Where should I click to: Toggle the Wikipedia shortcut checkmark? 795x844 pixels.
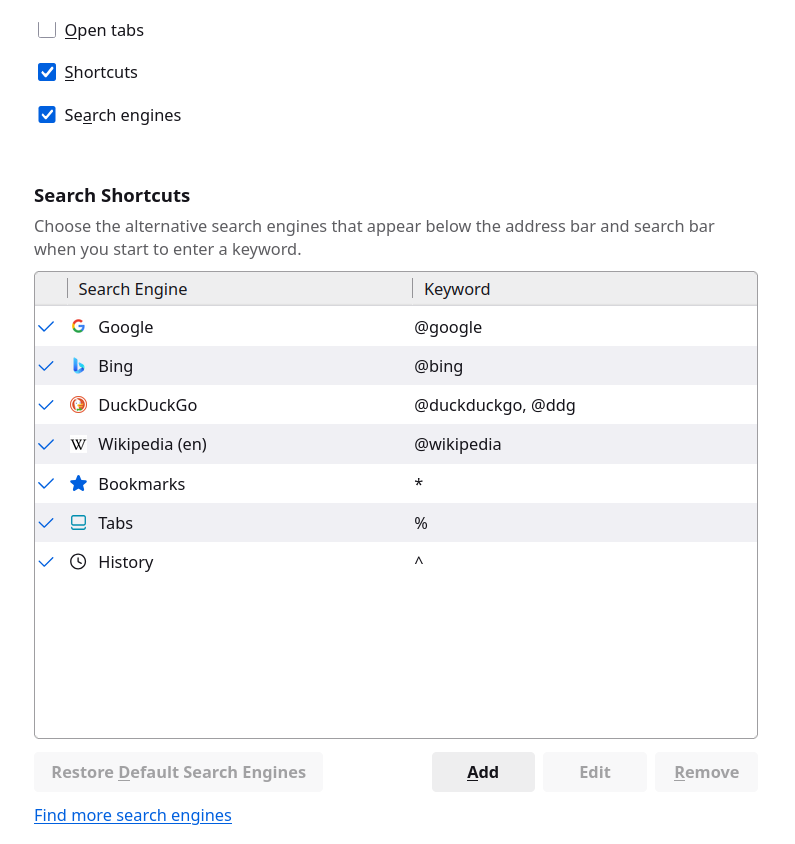(45, 444)
